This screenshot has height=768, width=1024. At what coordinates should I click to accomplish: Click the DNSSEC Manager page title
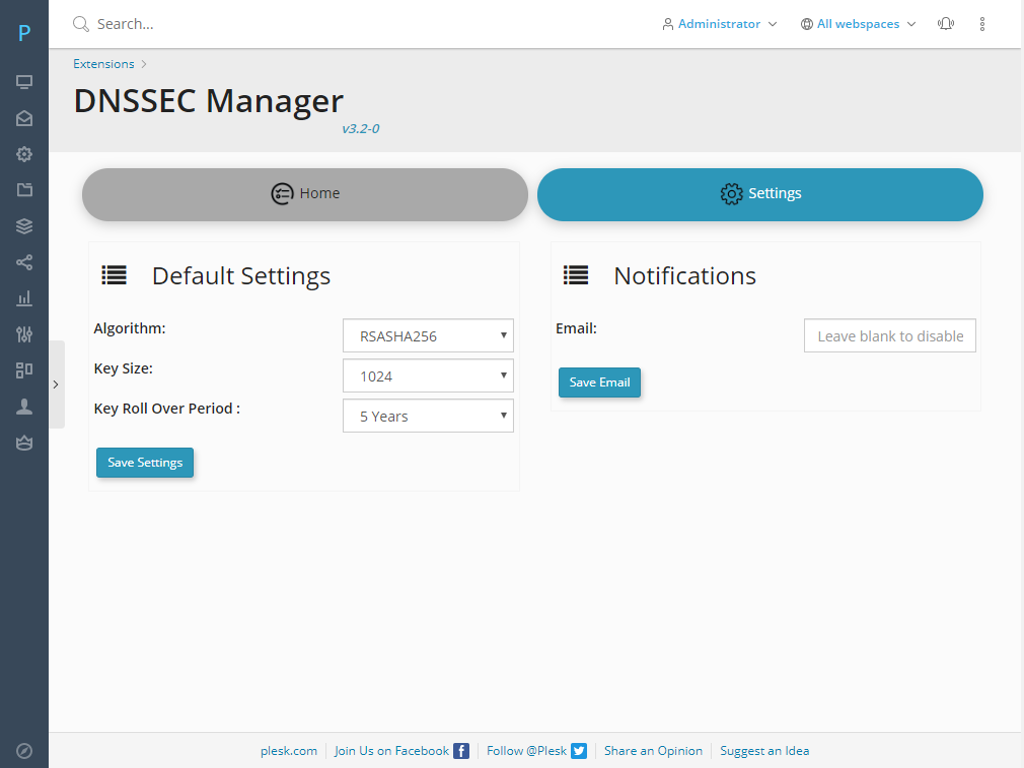[x=208, y=101]
